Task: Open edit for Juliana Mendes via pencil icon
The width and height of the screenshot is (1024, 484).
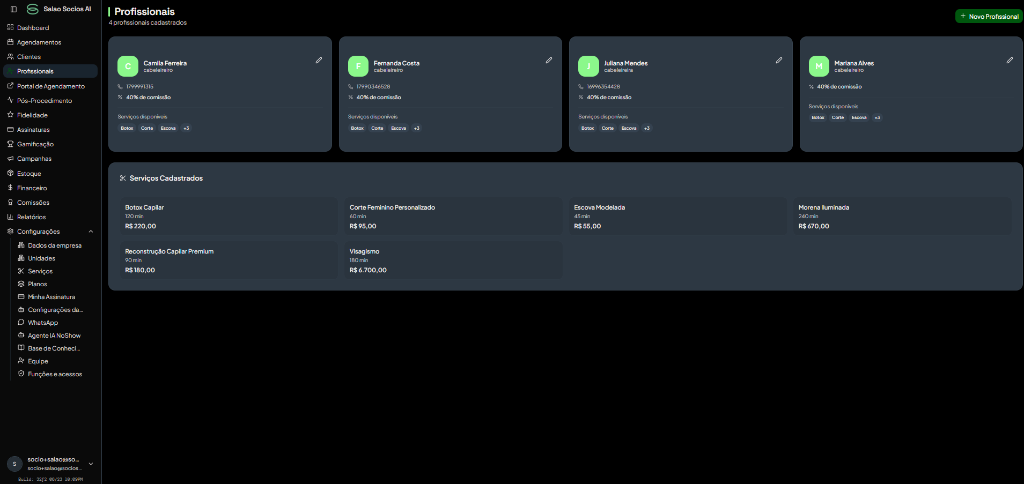Action: click(x=778, y=60)
